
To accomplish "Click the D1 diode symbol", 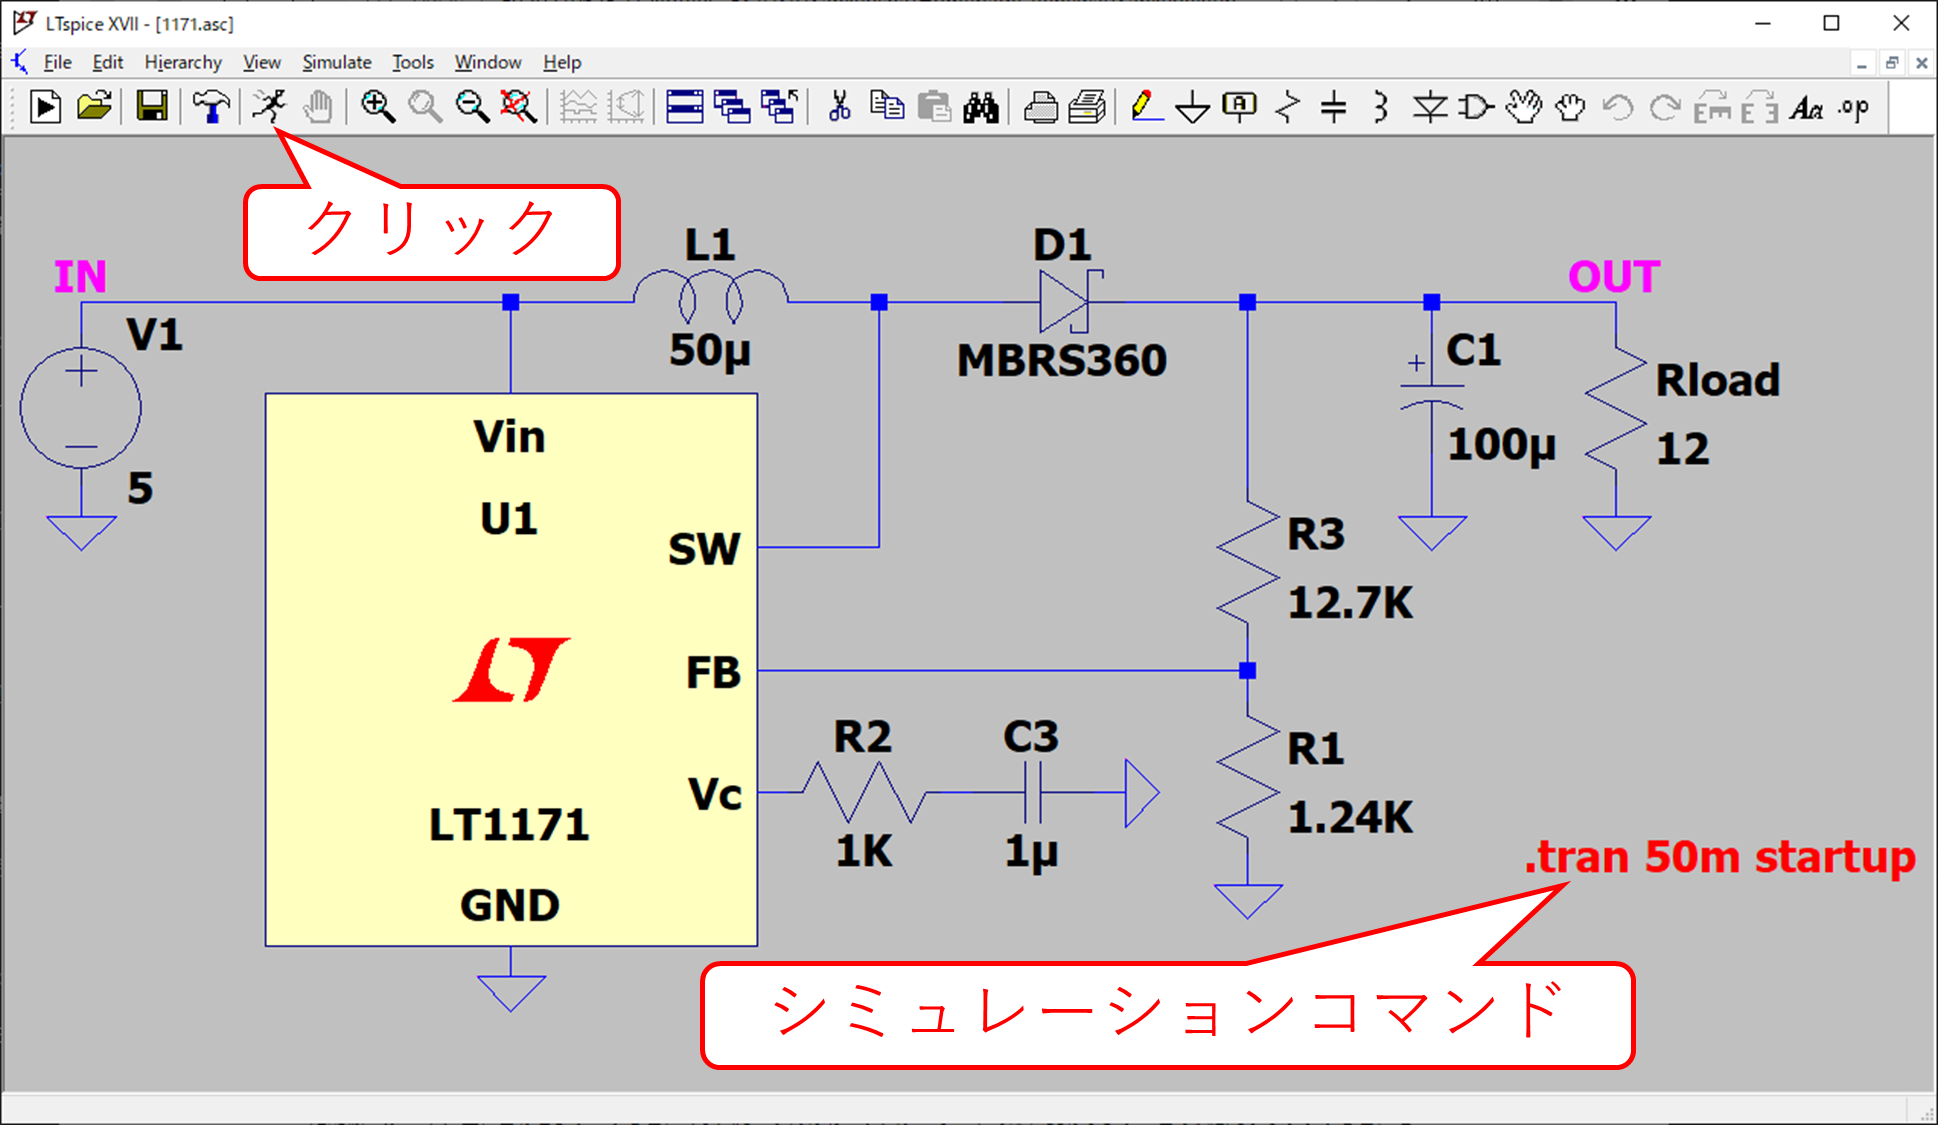I will click(x=1069, y=301).
